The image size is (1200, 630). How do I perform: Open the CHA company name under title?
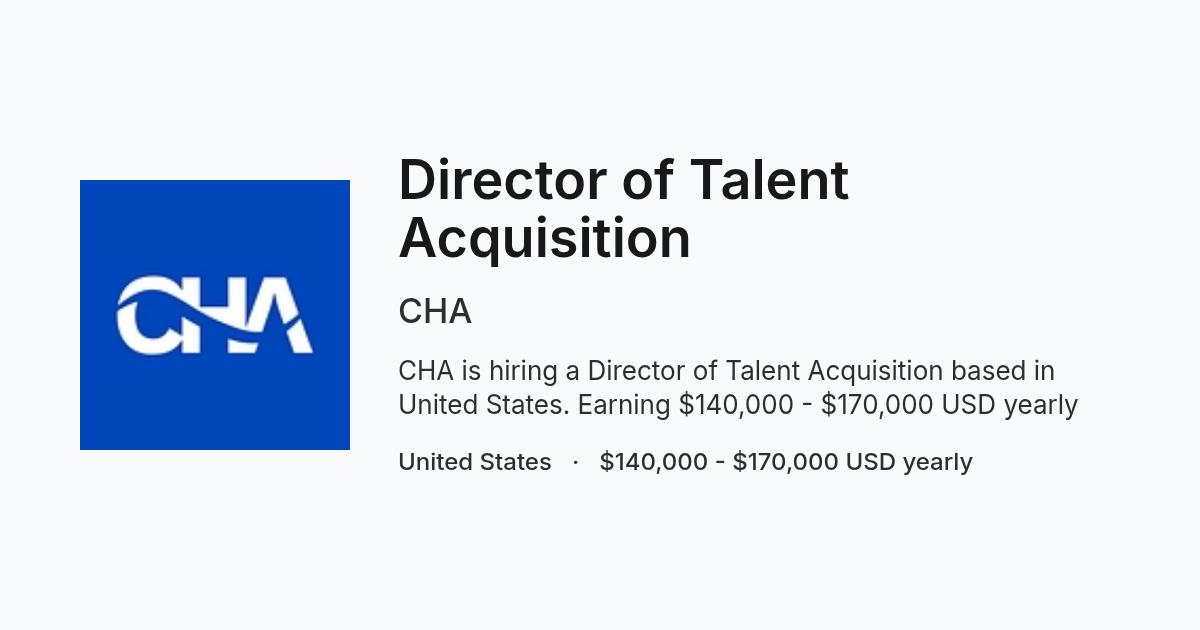pyautogui.click(x=435, y=312)
